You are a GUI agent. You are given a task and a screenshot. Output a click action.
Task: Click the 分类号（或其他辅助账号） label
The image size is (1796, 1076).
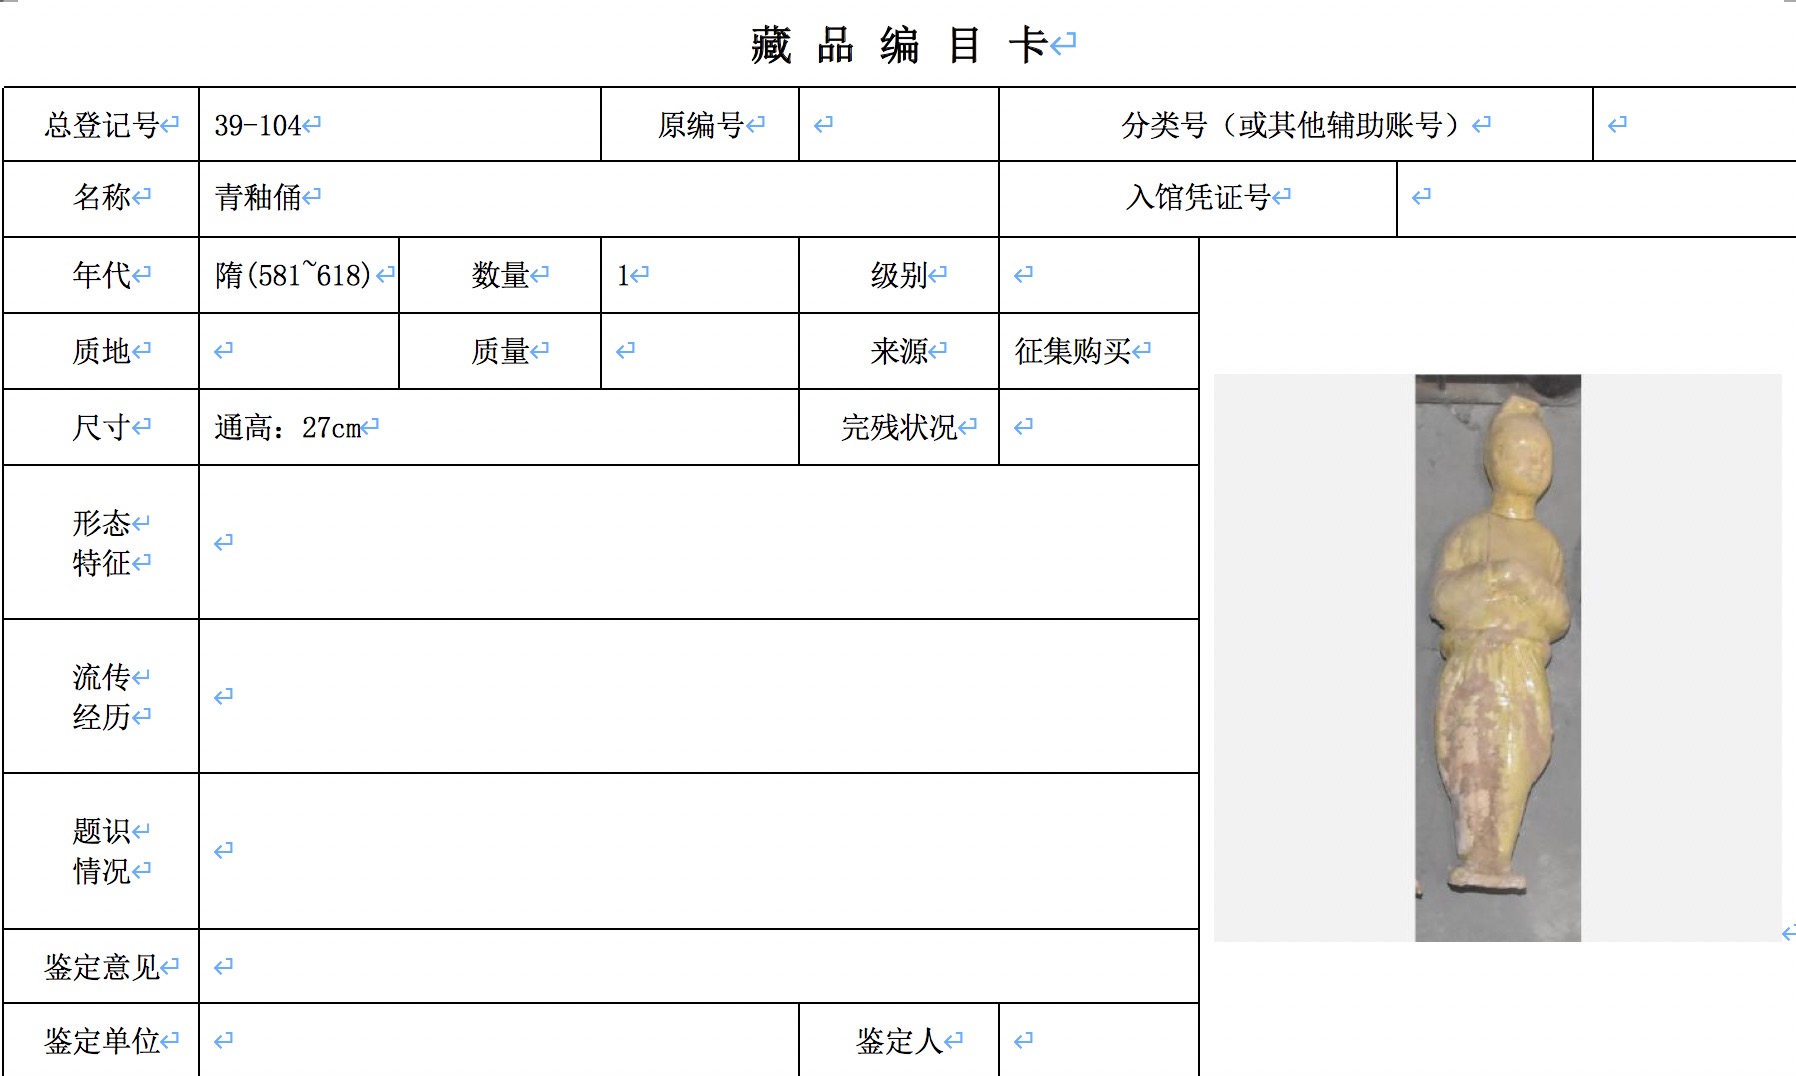[1296, 124]
